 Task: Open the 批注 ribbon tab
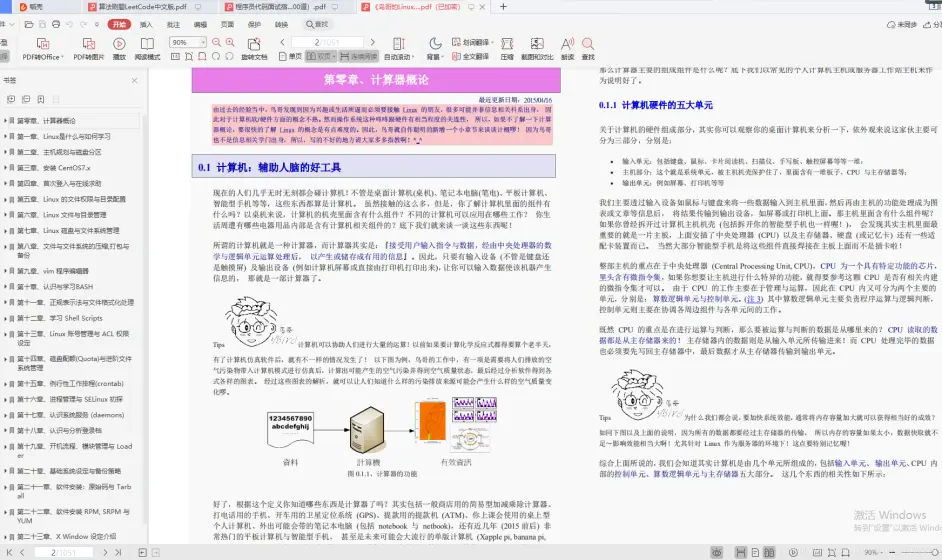173,25
